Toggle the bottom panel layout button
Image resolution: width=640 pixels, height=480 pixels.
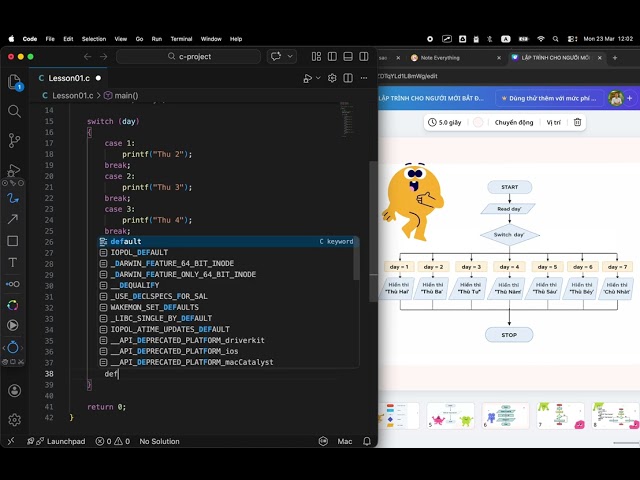click(348, 56)
